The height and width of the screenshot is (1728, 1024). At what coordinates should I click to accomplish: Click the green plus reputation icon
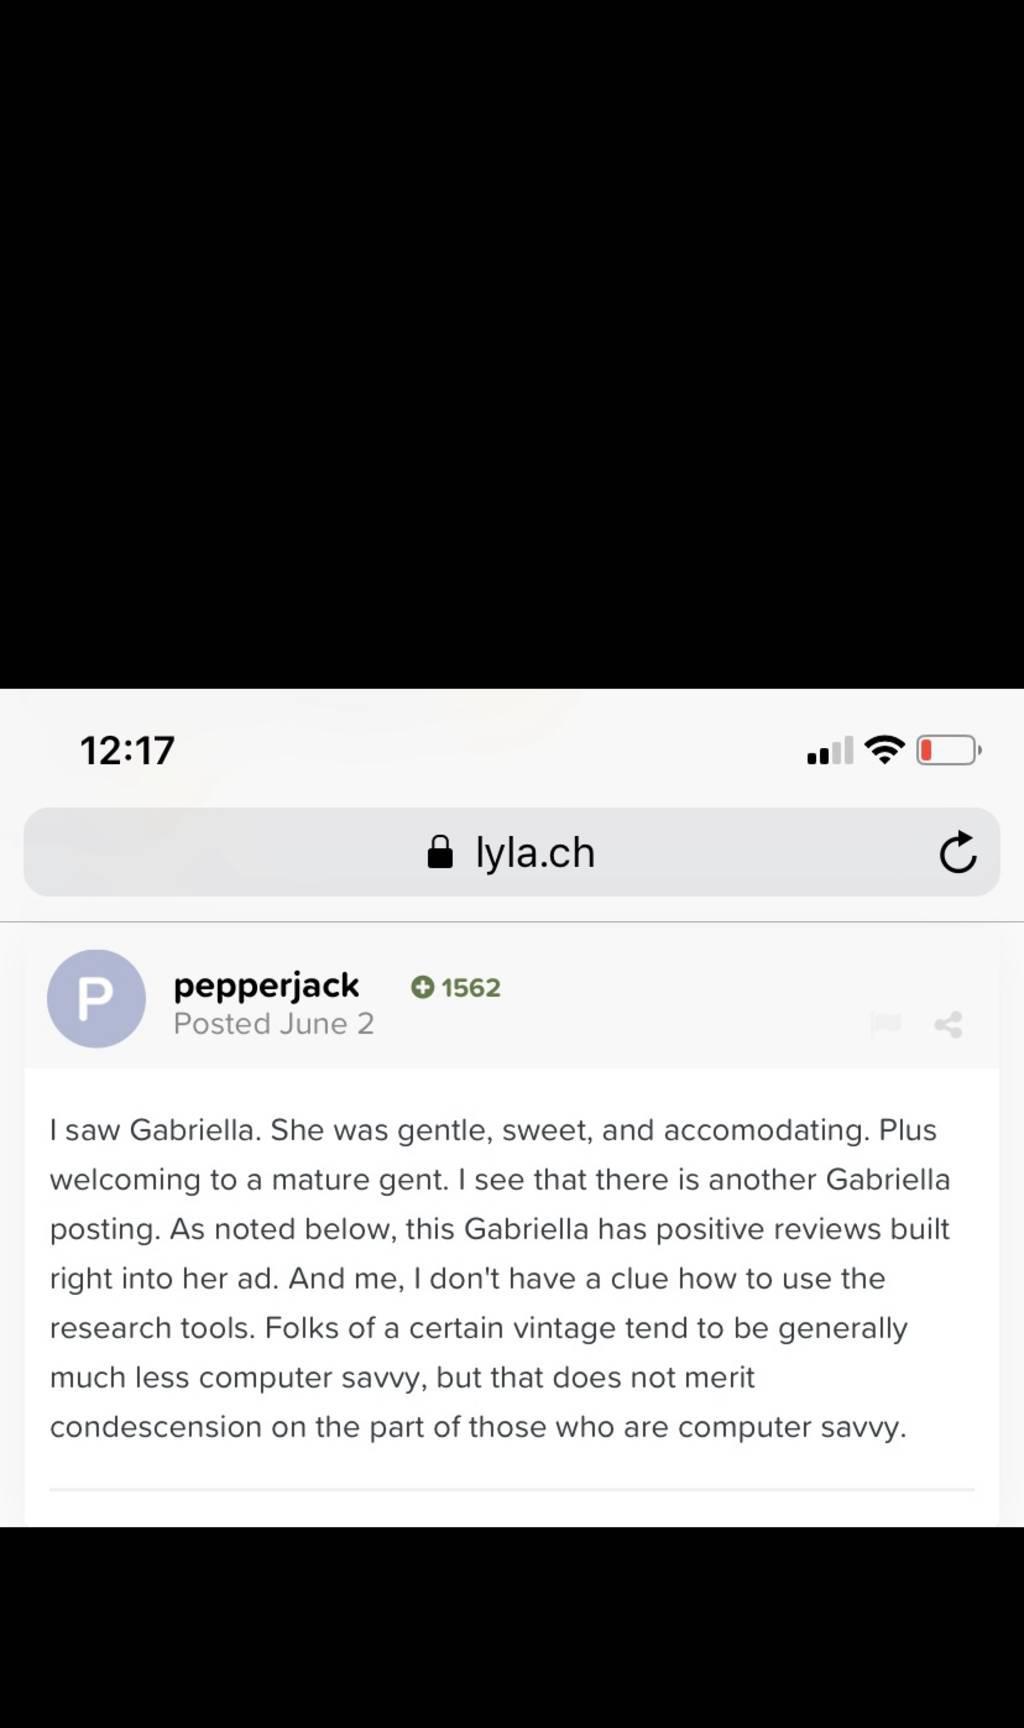tap(422, 988)
